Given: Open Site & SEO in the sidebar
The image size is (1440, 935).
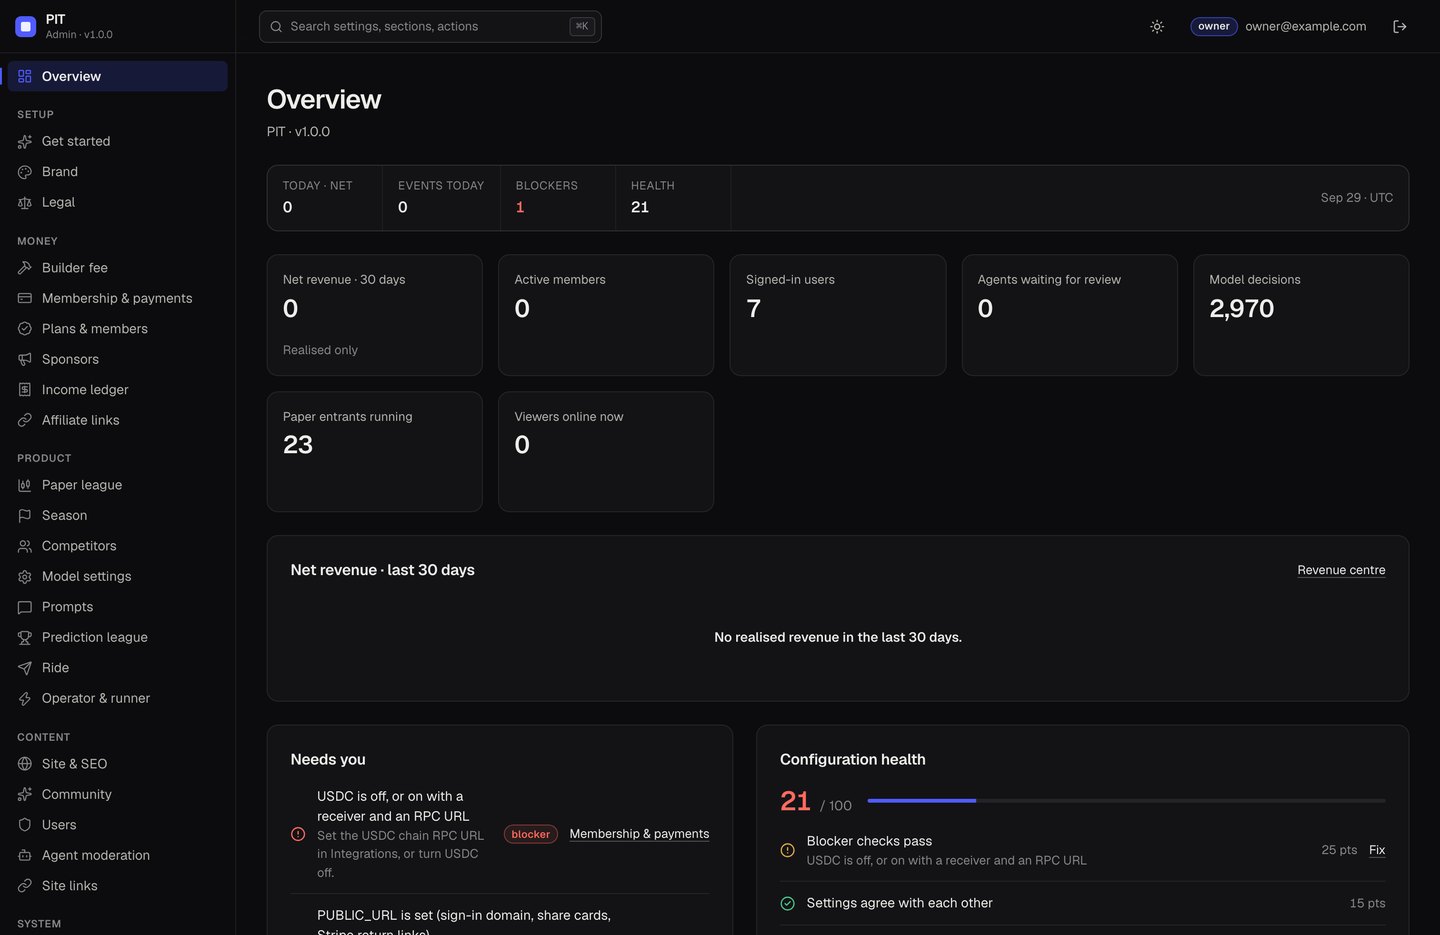Looking at the screenshot, I should (x=118, y=764).
